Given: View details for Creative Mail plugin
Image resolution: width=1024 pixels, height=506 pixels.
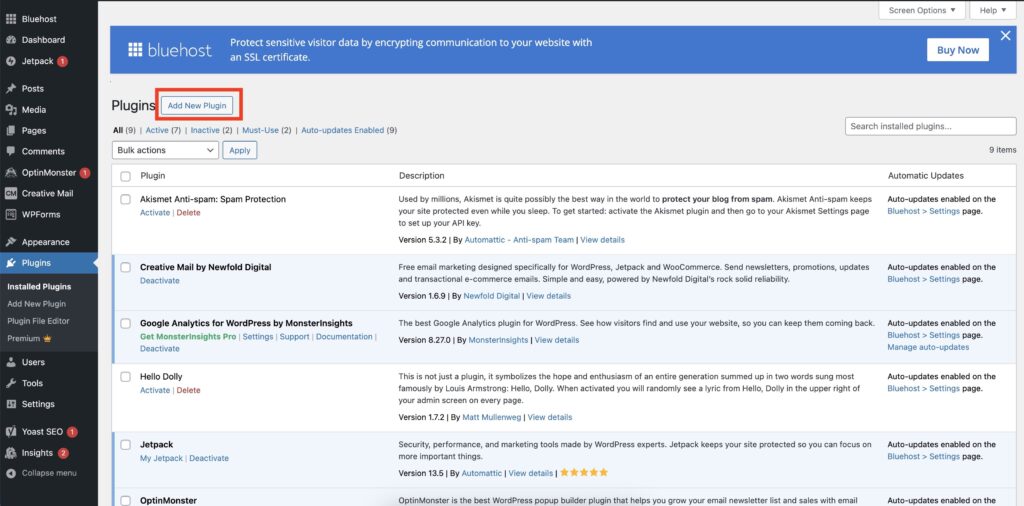Looking at the screenshot, I should (x=549, y=296).
